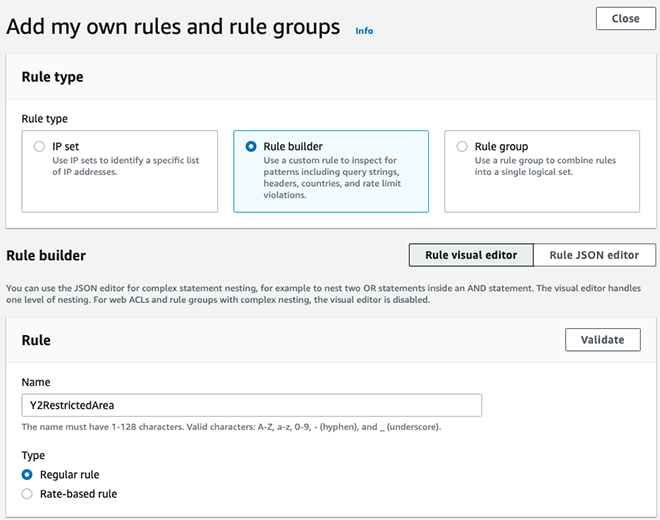The image size is (660, 520).
Task: Select the Rule group radio button
Action: pyautogui.click(x=462, y=147)
